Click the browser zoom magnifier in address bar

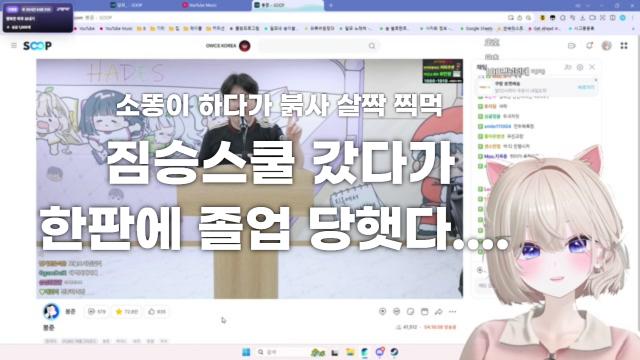(x=529, y=18)
